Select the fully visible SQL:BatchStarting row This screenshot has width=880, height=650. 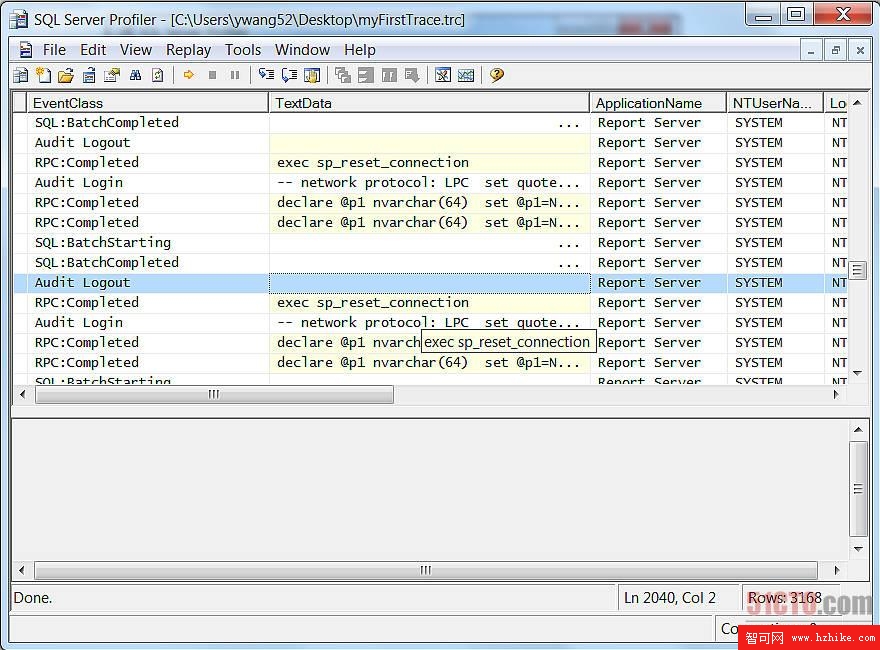point(430,243)
